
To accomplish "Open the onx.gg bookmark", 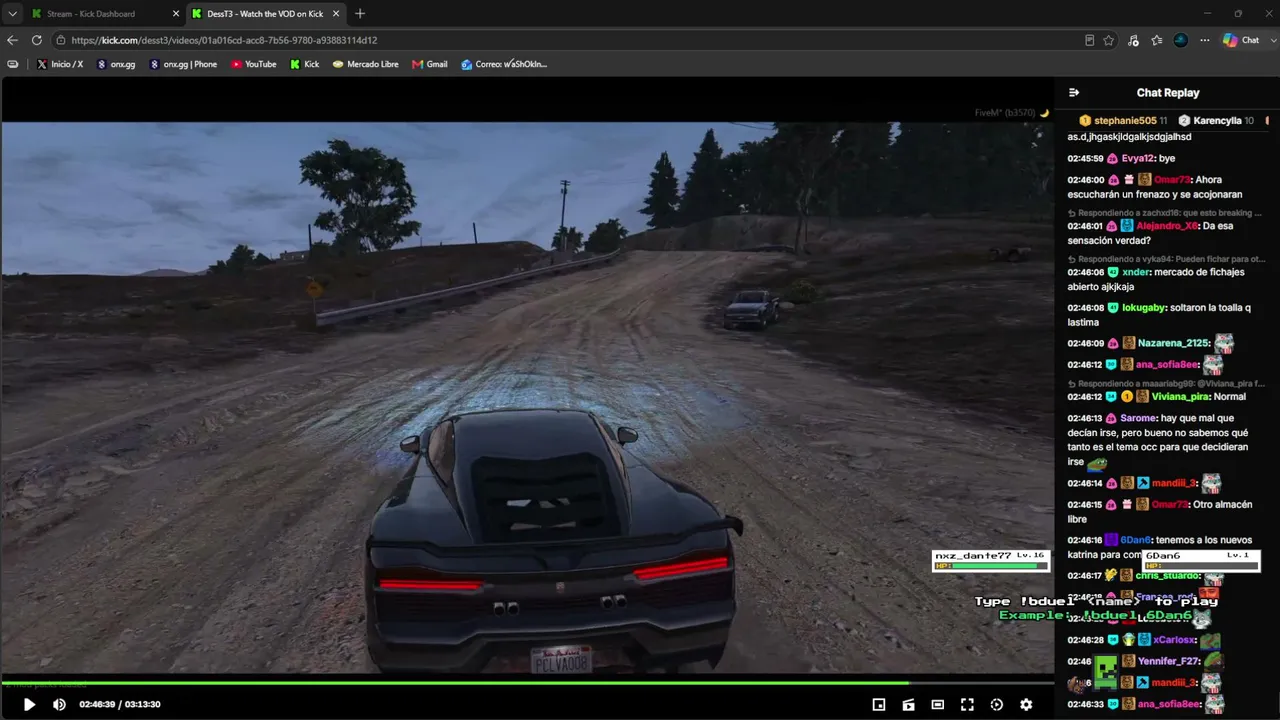I will click(116, 64).
